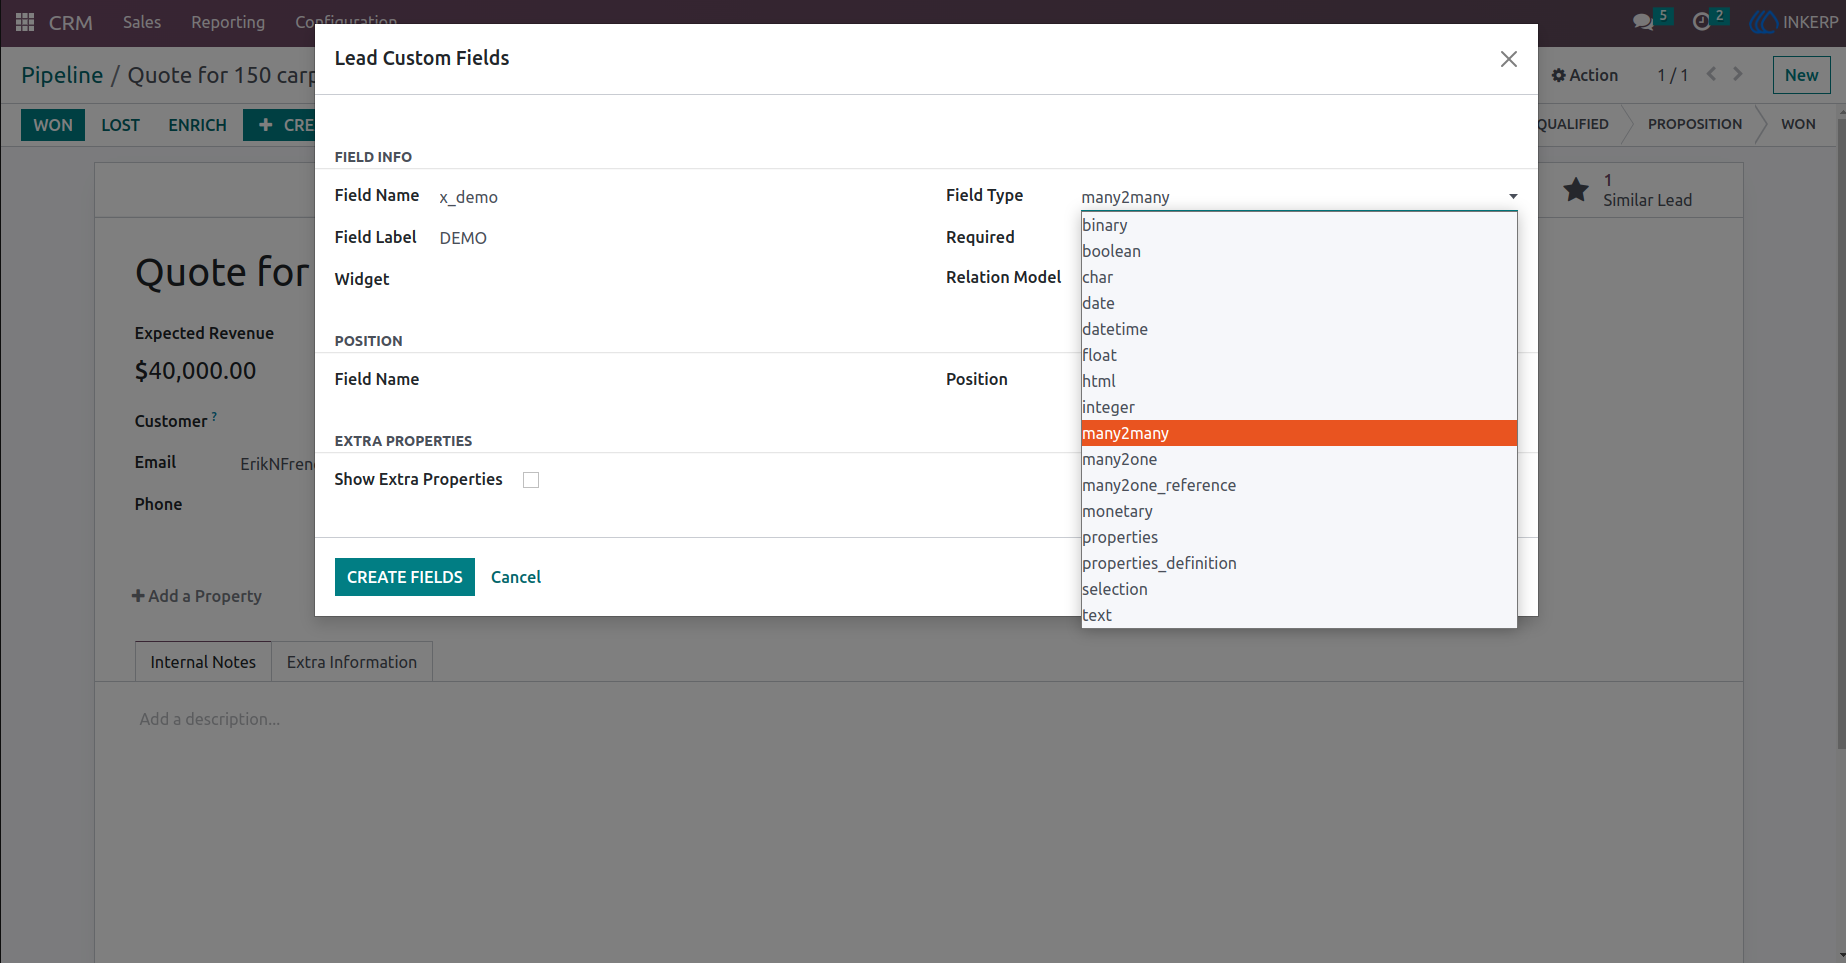Open the conversations chat icon
The height and width of the screenshot is (963, 1846).
pos(1642,22)
